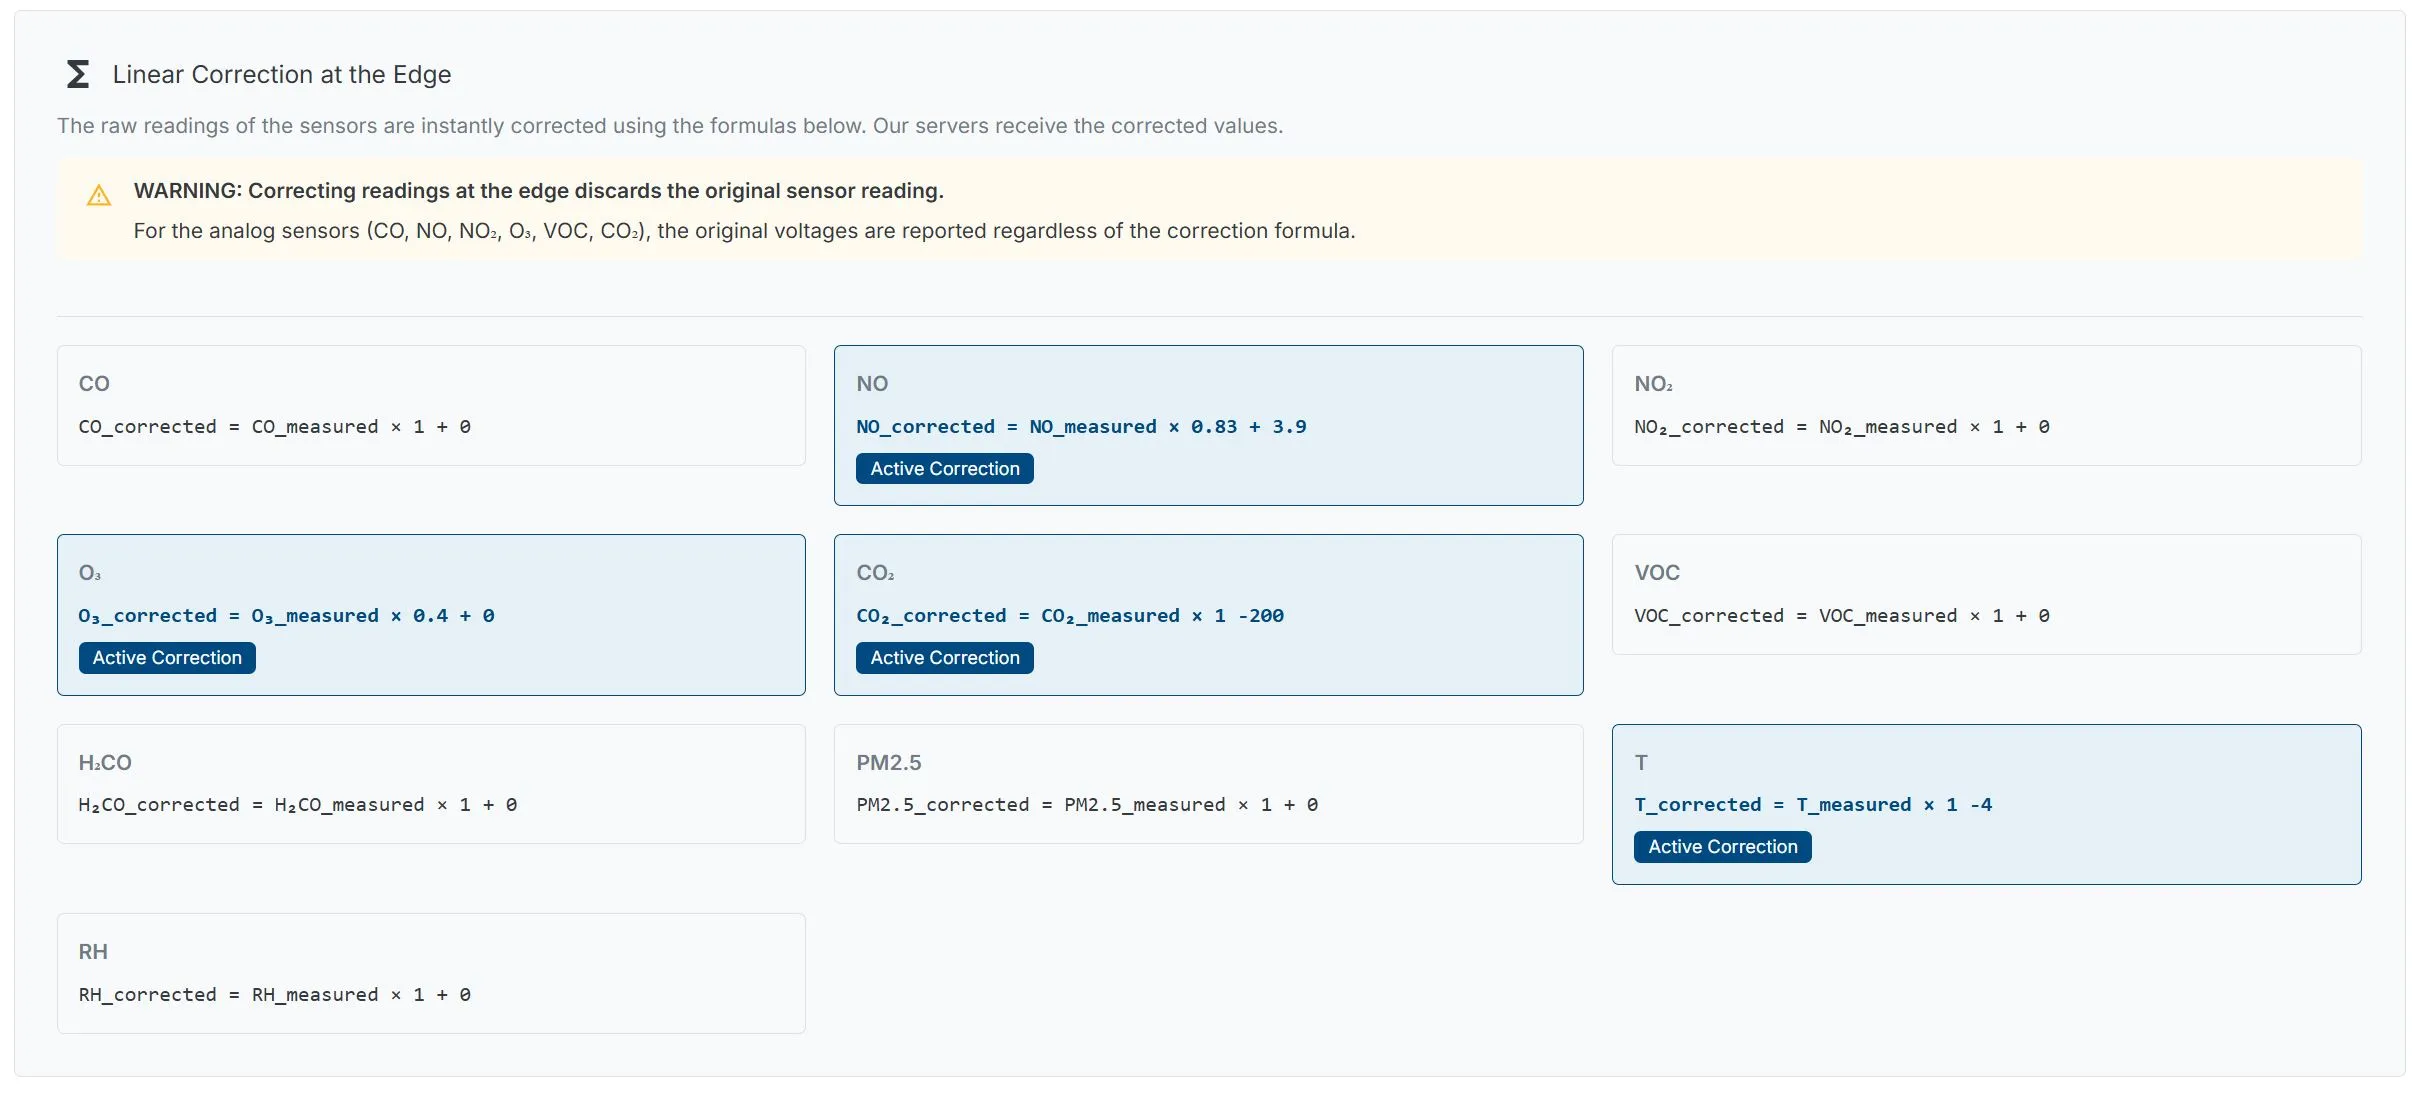The height and width of the screenshot is (1093, 2423).
Task: Click the O₃_corrected formula text
Action: tap(286, 616)
